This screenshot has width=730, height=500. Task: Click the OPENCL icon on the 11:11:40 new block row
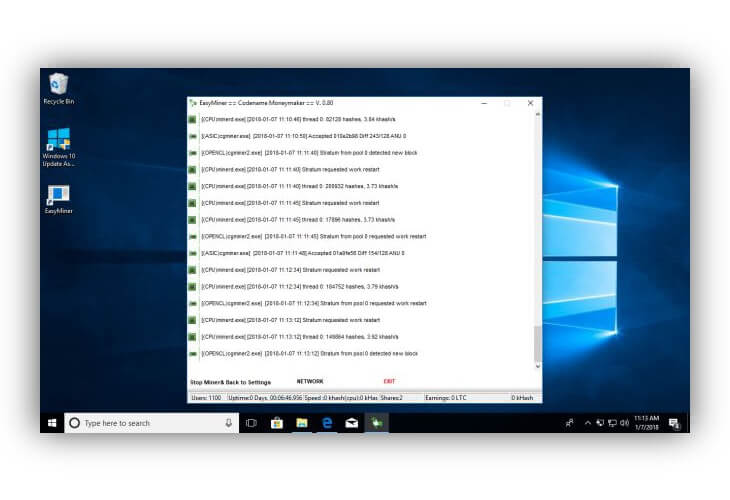coord(192,153)
